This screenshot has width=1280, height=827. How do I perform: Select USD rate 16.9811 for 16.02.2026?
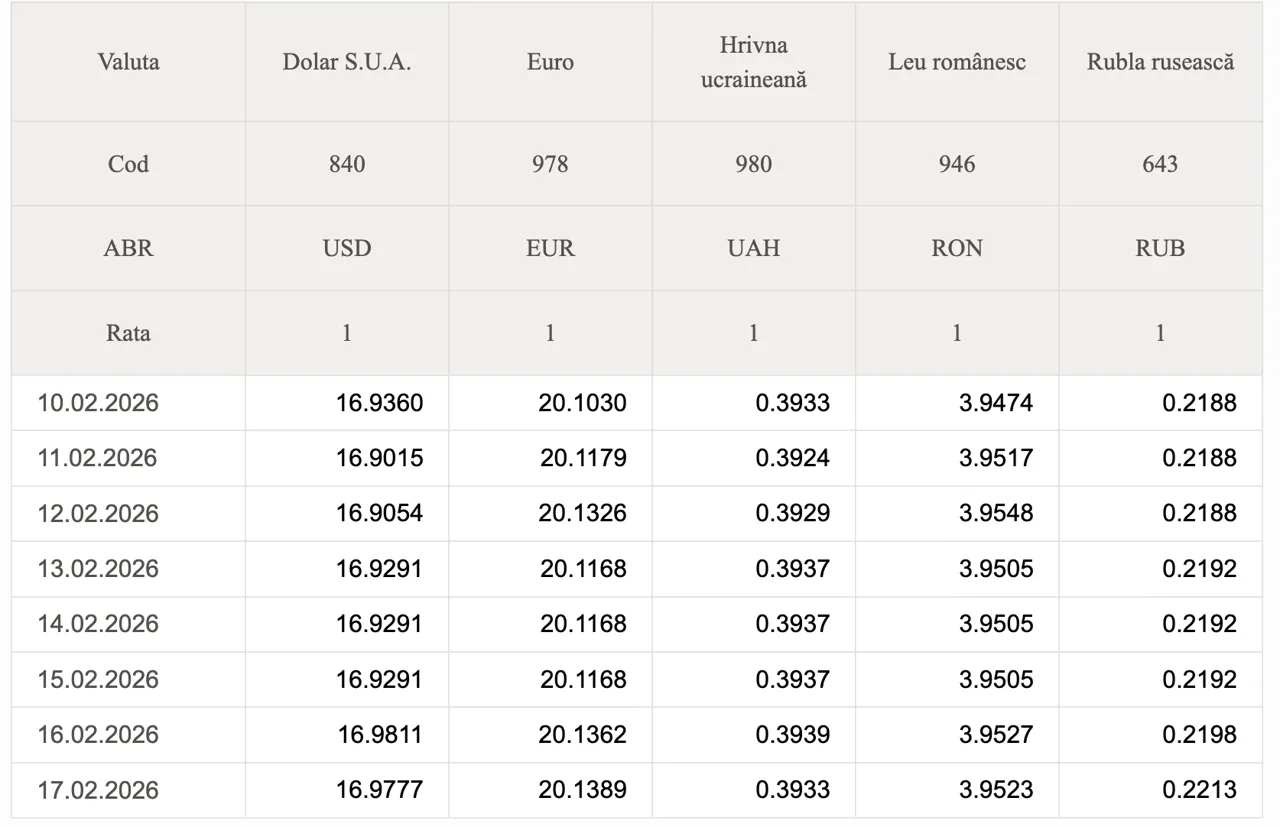(379, 735)
